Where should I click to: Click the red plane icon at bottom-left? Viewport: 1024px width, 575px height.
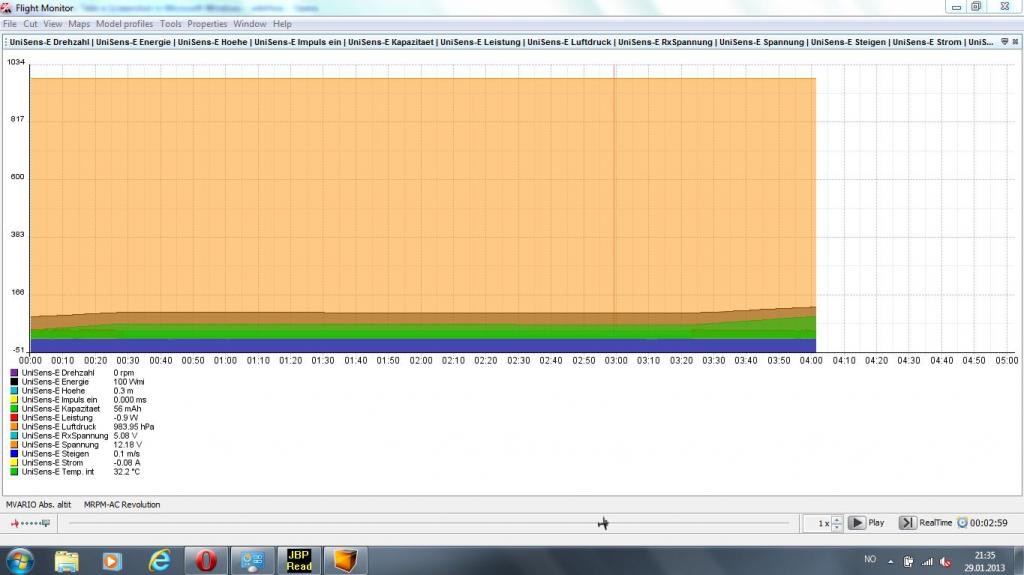[16, 523]
